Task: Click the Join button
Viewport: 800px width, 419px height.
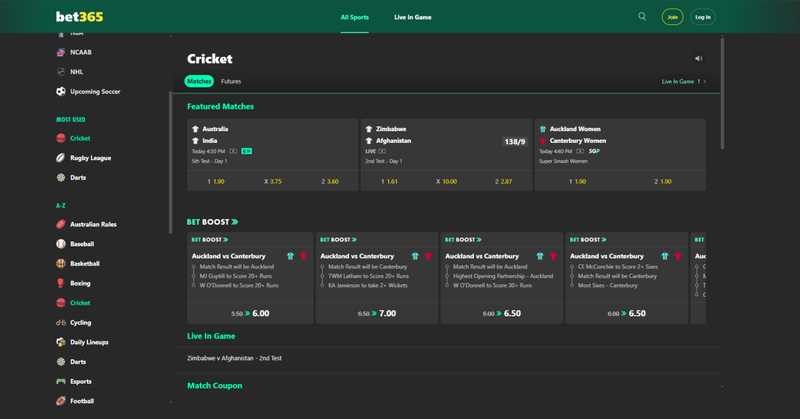Action: (x=672, y=17)
